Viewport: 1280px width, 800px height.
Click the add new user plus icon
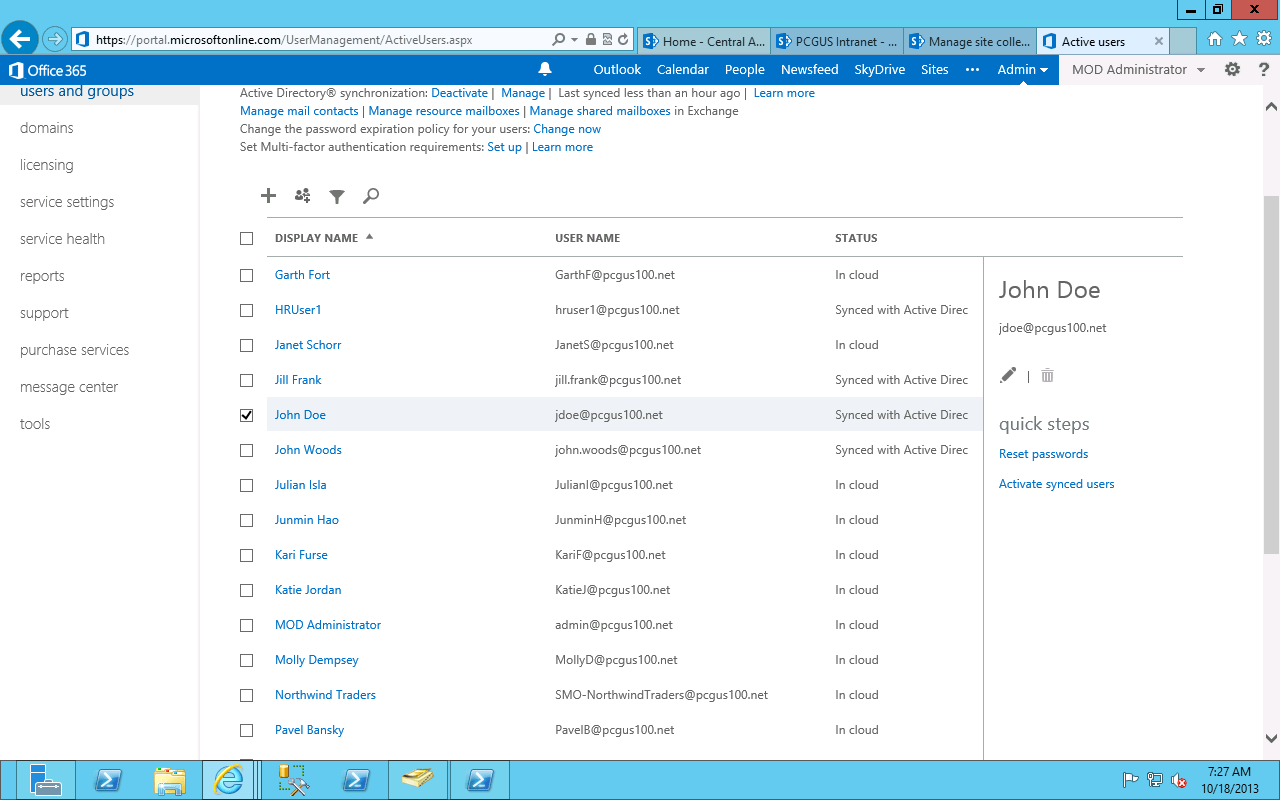coord(268,196)
